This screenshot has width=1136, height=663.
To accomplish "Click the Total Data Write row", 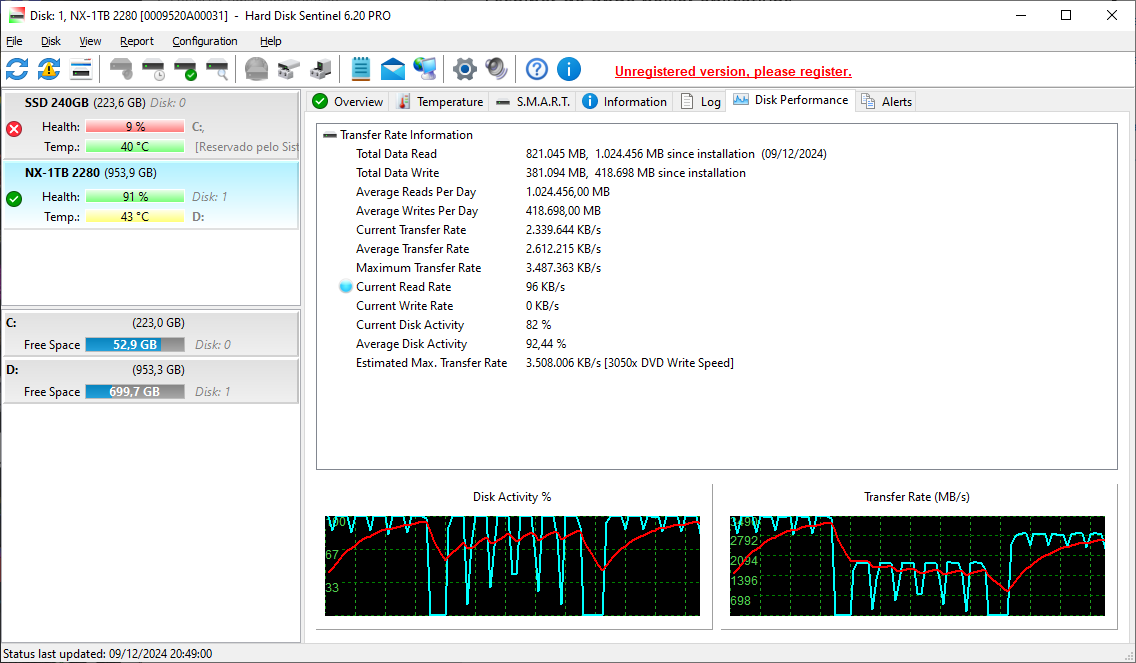I will tap(551, 172).
